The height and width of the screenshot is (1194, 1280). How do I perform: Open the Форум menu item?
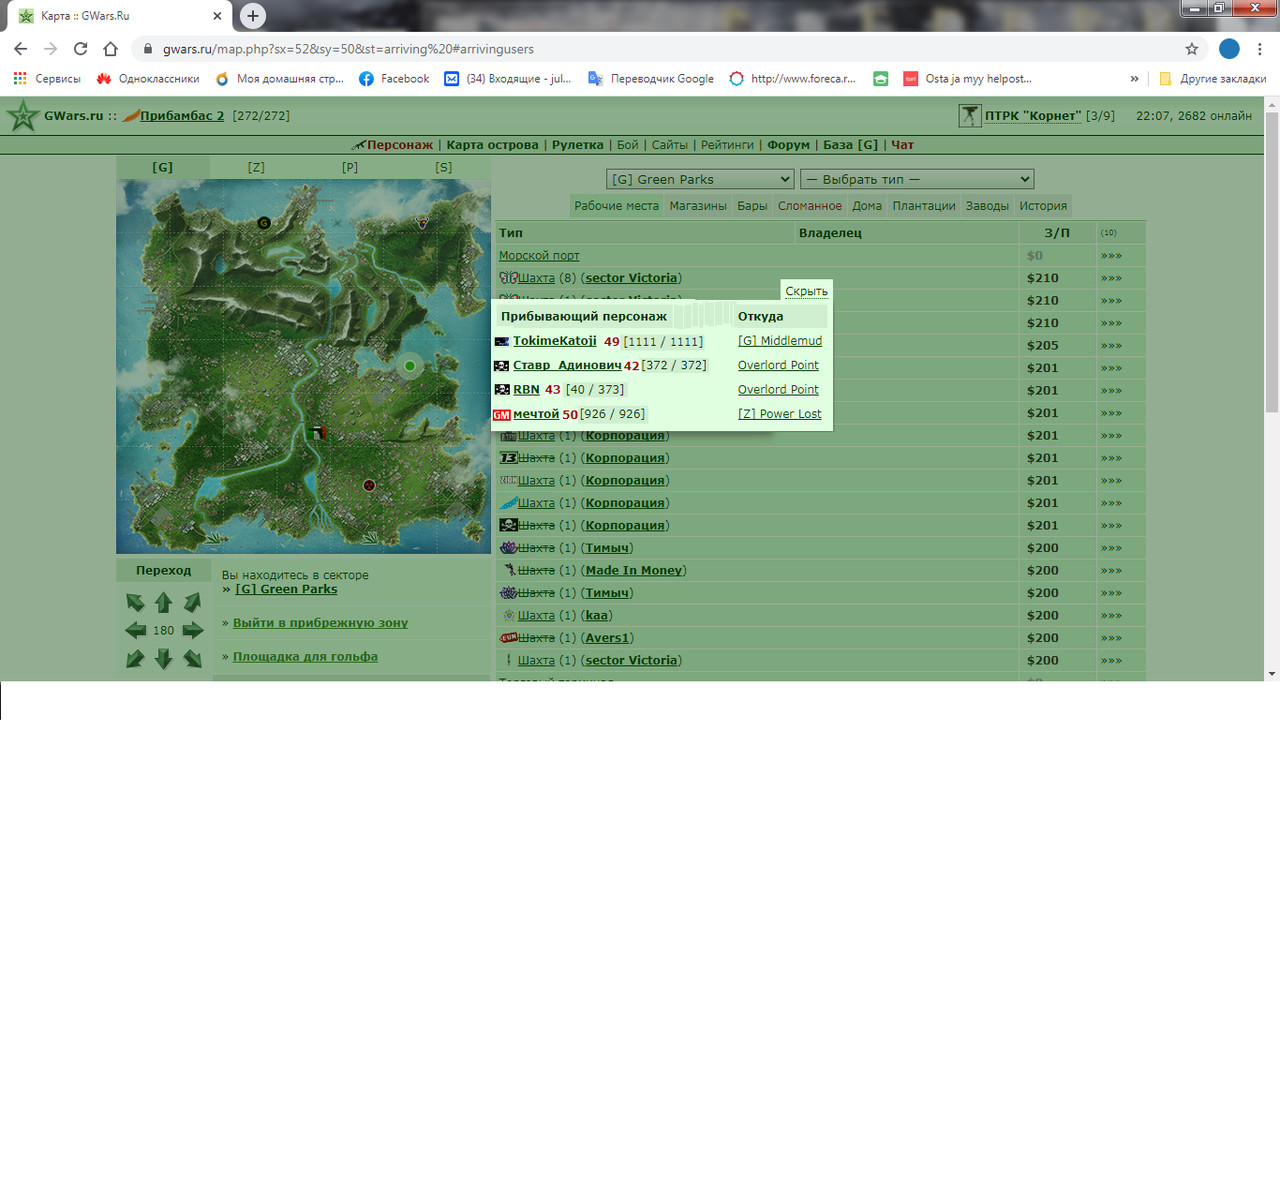(789, 145)
